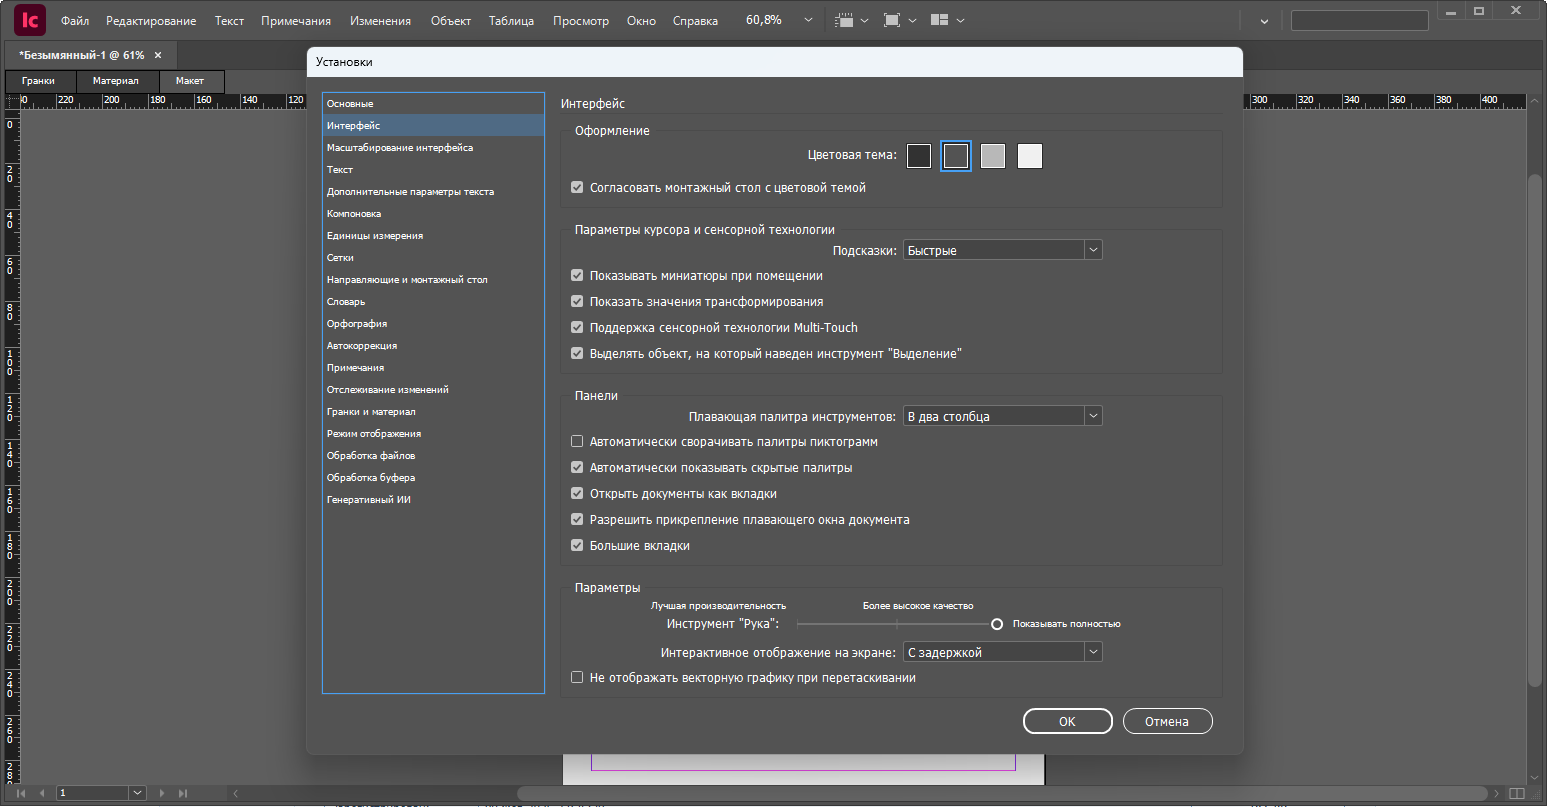Close the Безымянный-1 document tab
This screenshot has width=1548, height=807.
(x=158, y=55)
